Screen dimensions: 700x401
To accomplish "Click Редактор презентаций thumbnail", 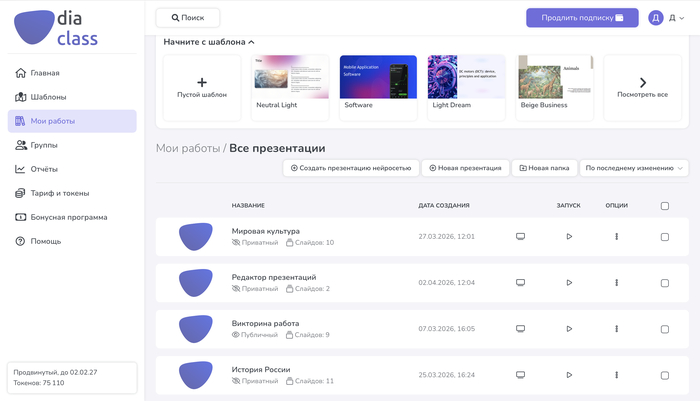I will [x=196, y=283].
